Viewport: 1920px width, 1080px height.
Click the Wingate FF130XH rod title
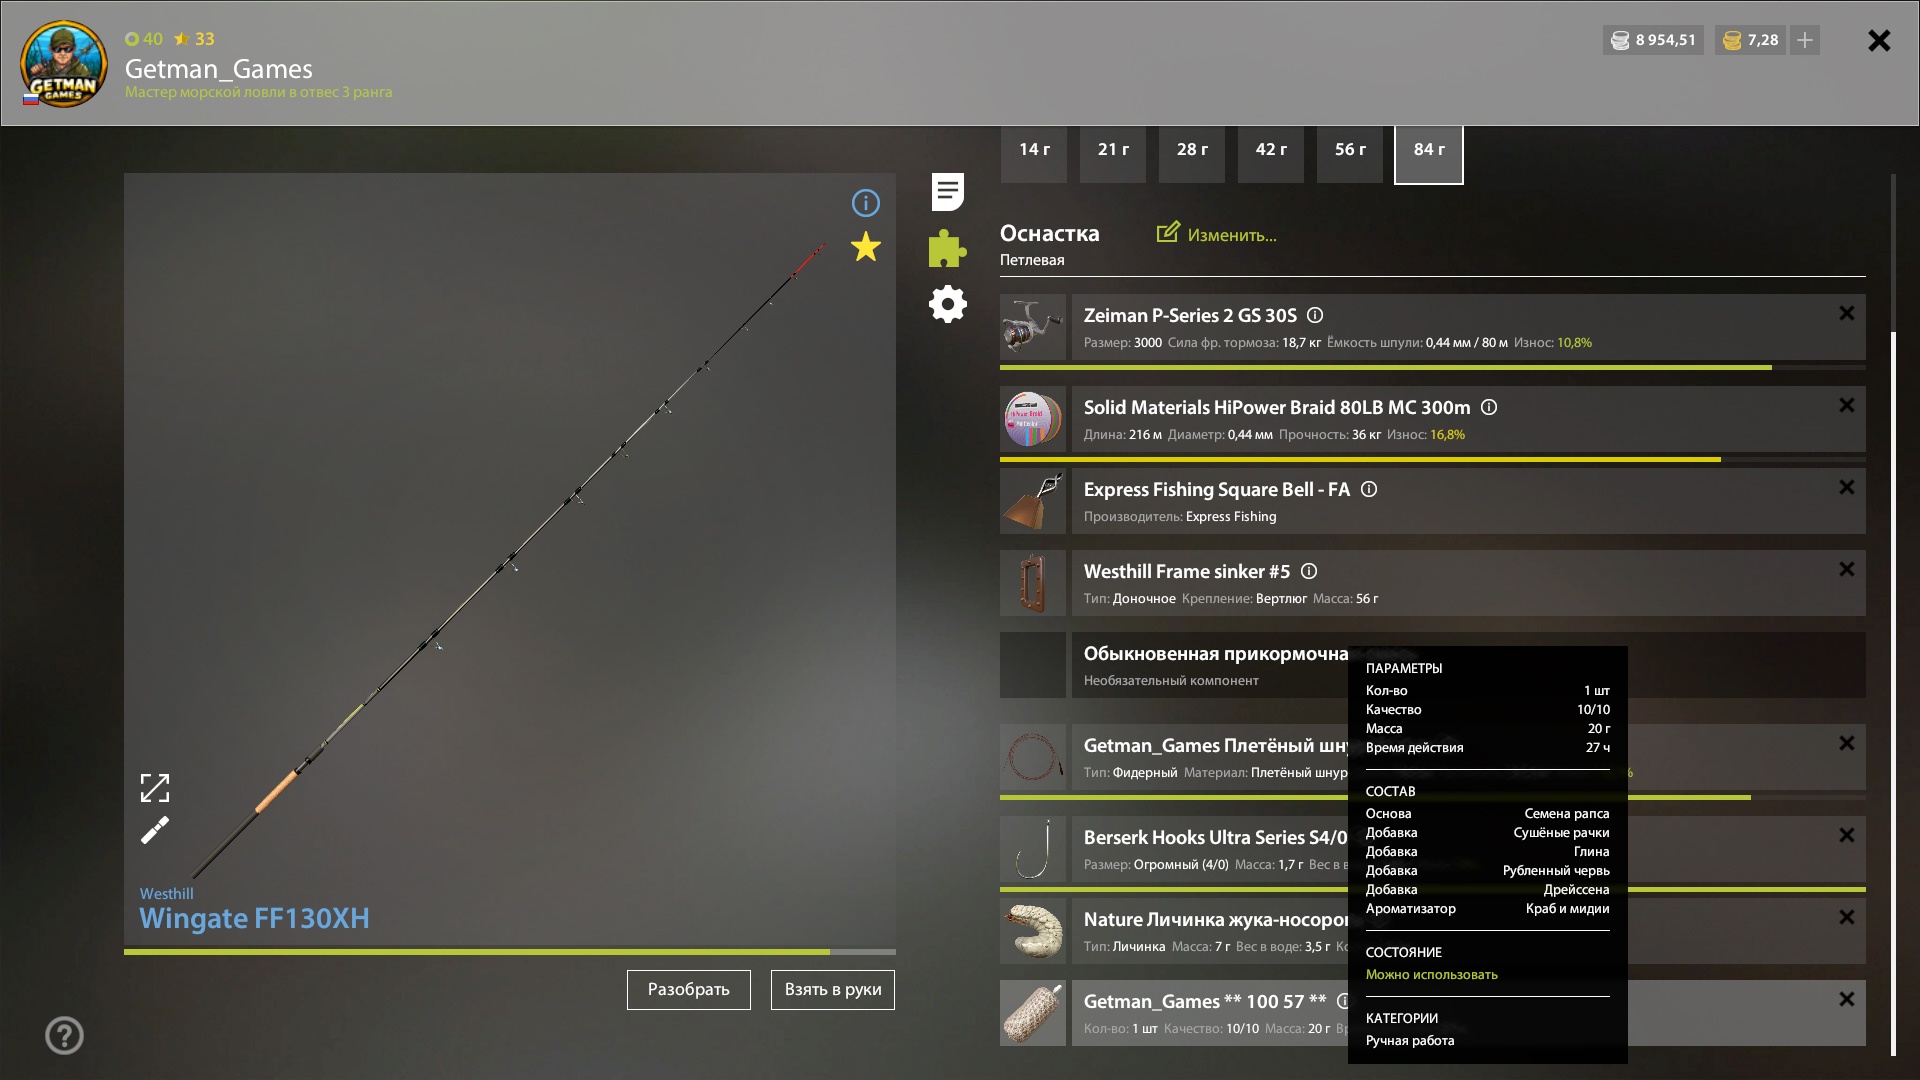254,918
